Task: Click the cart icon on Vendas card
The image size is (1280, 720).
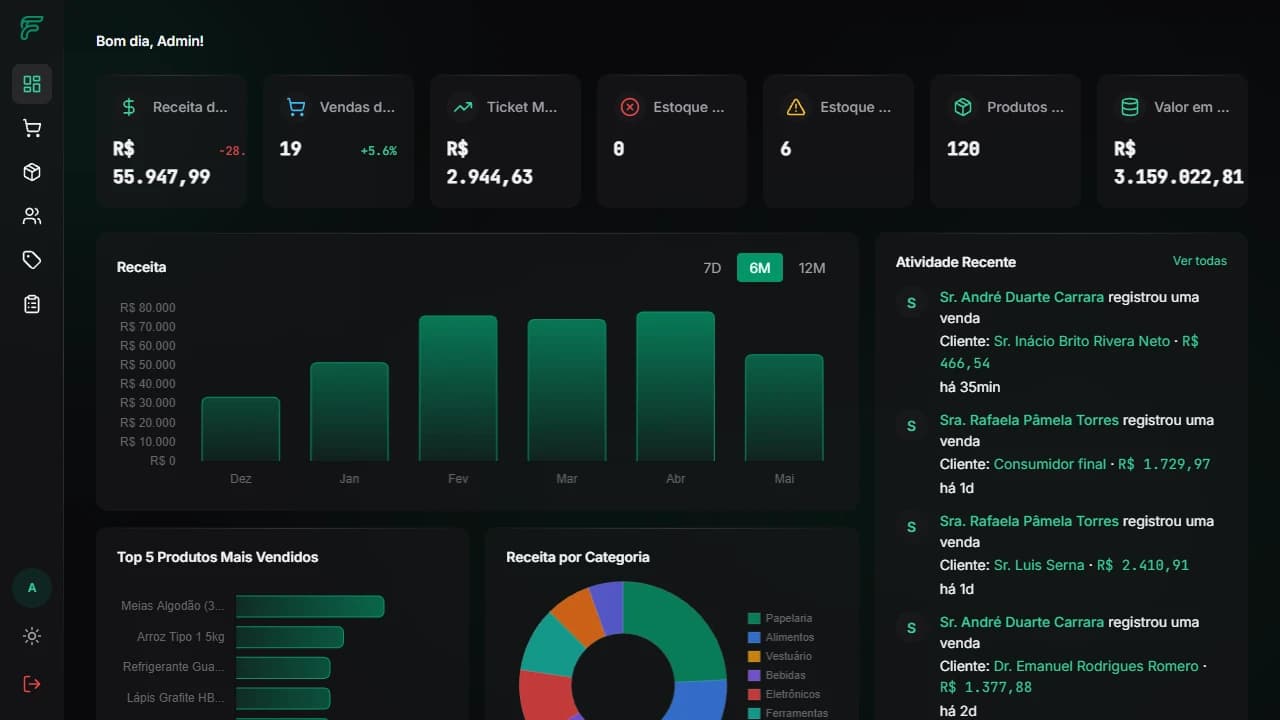Action: coord(296,107)
